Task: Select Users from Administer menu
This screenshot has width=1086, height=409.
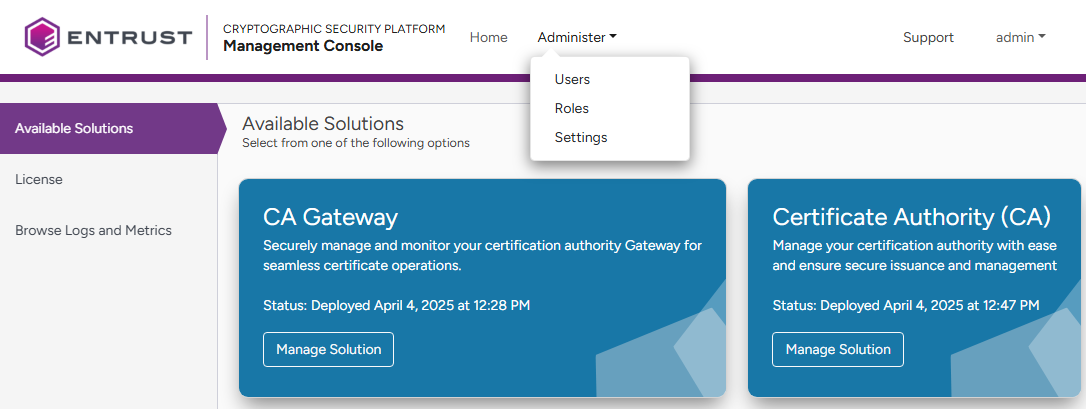Action: tap(572, 79)
